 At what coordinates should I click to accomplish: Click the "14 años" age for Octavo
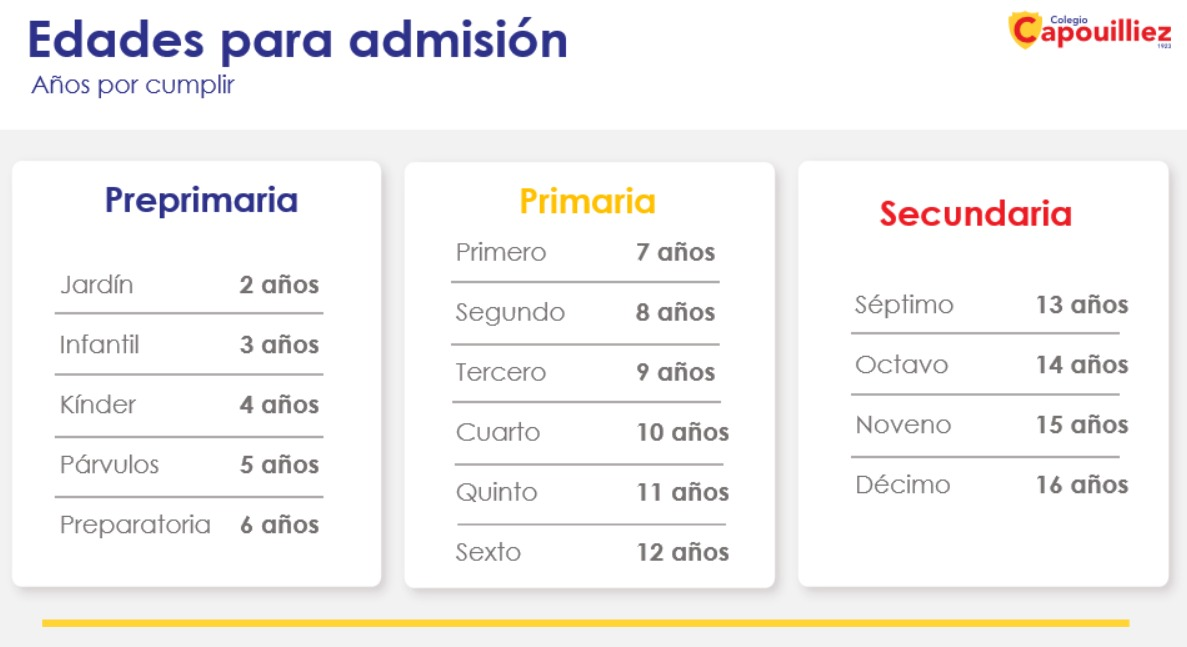tap(1082, 365)
